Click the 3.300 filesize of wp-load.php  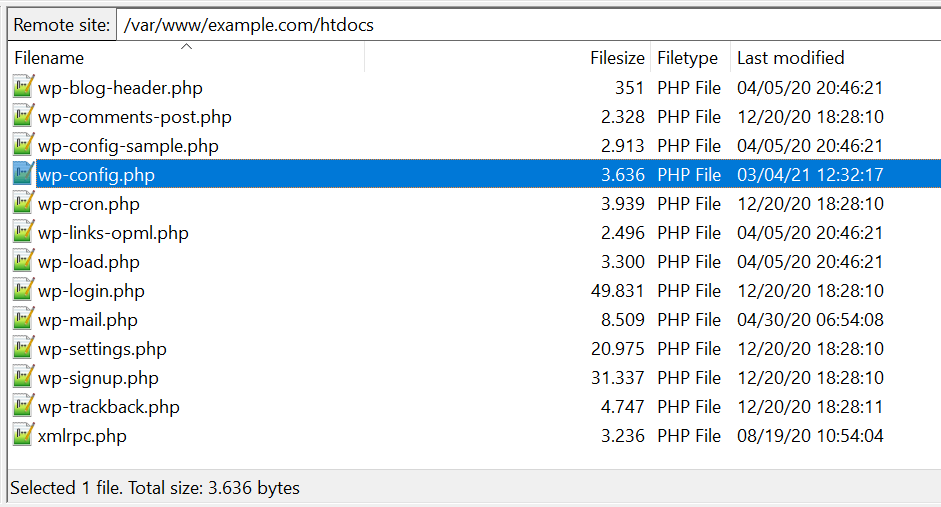click(x=623, y=262)
